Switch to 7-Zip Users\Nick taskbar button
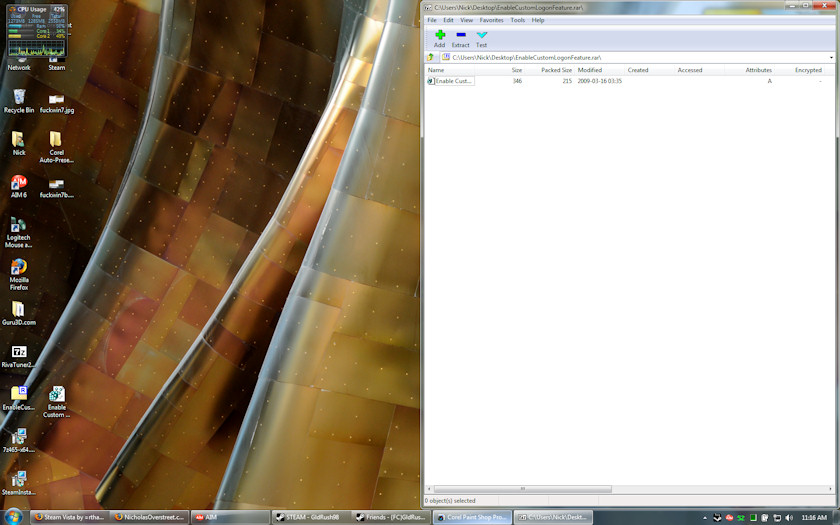The image size is (840, 525). 553,518
